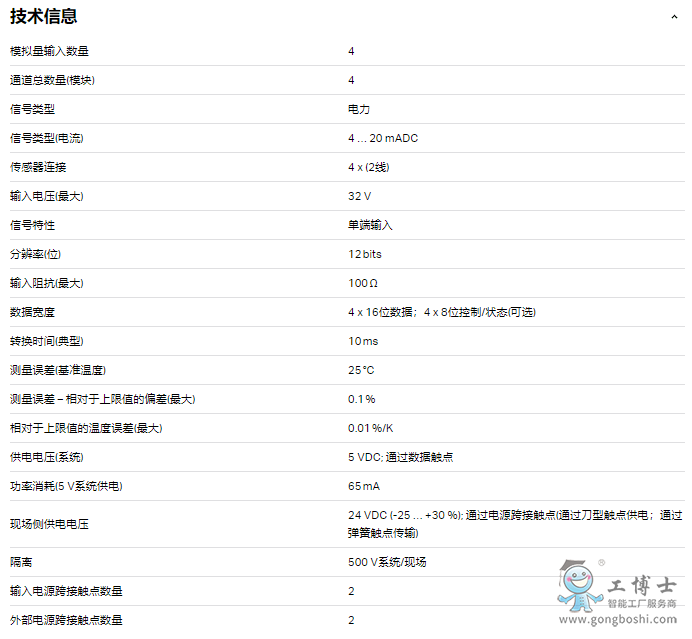Select the 4 … 20 mADC value

(x=383, y=138)
